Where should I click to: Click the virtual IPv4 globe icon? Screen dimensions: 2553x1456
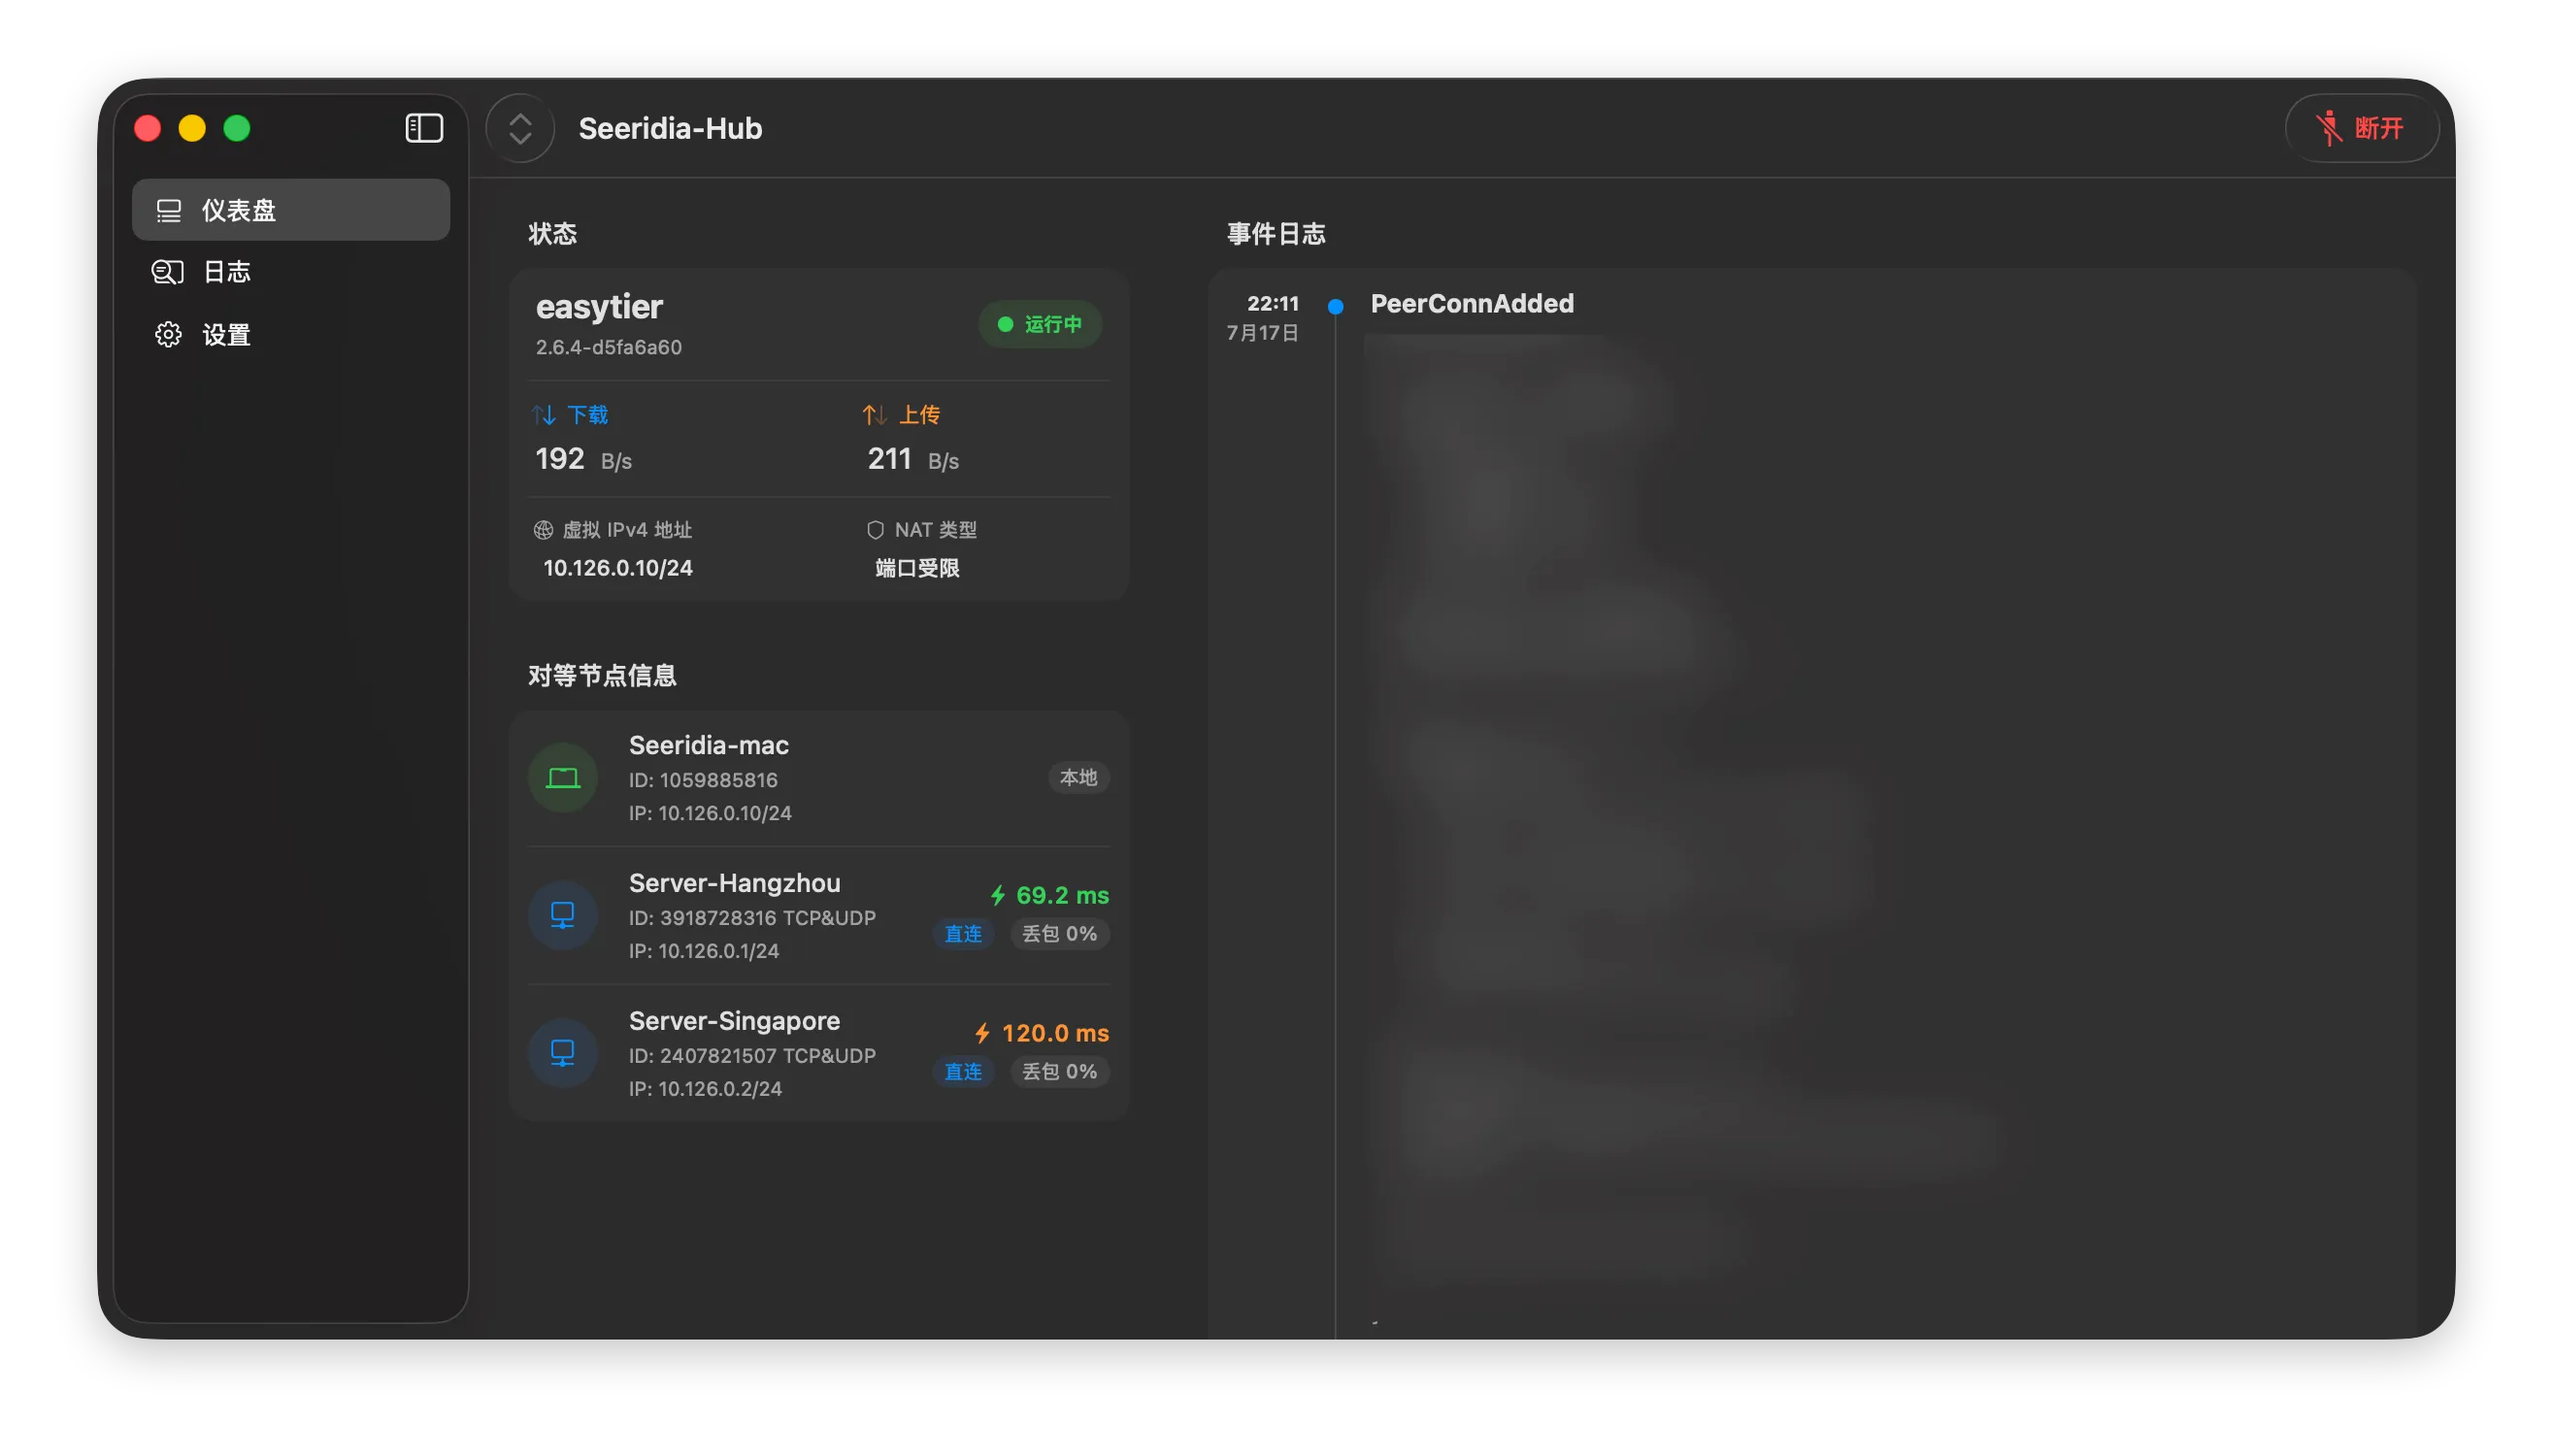click(x=543, y=530)
